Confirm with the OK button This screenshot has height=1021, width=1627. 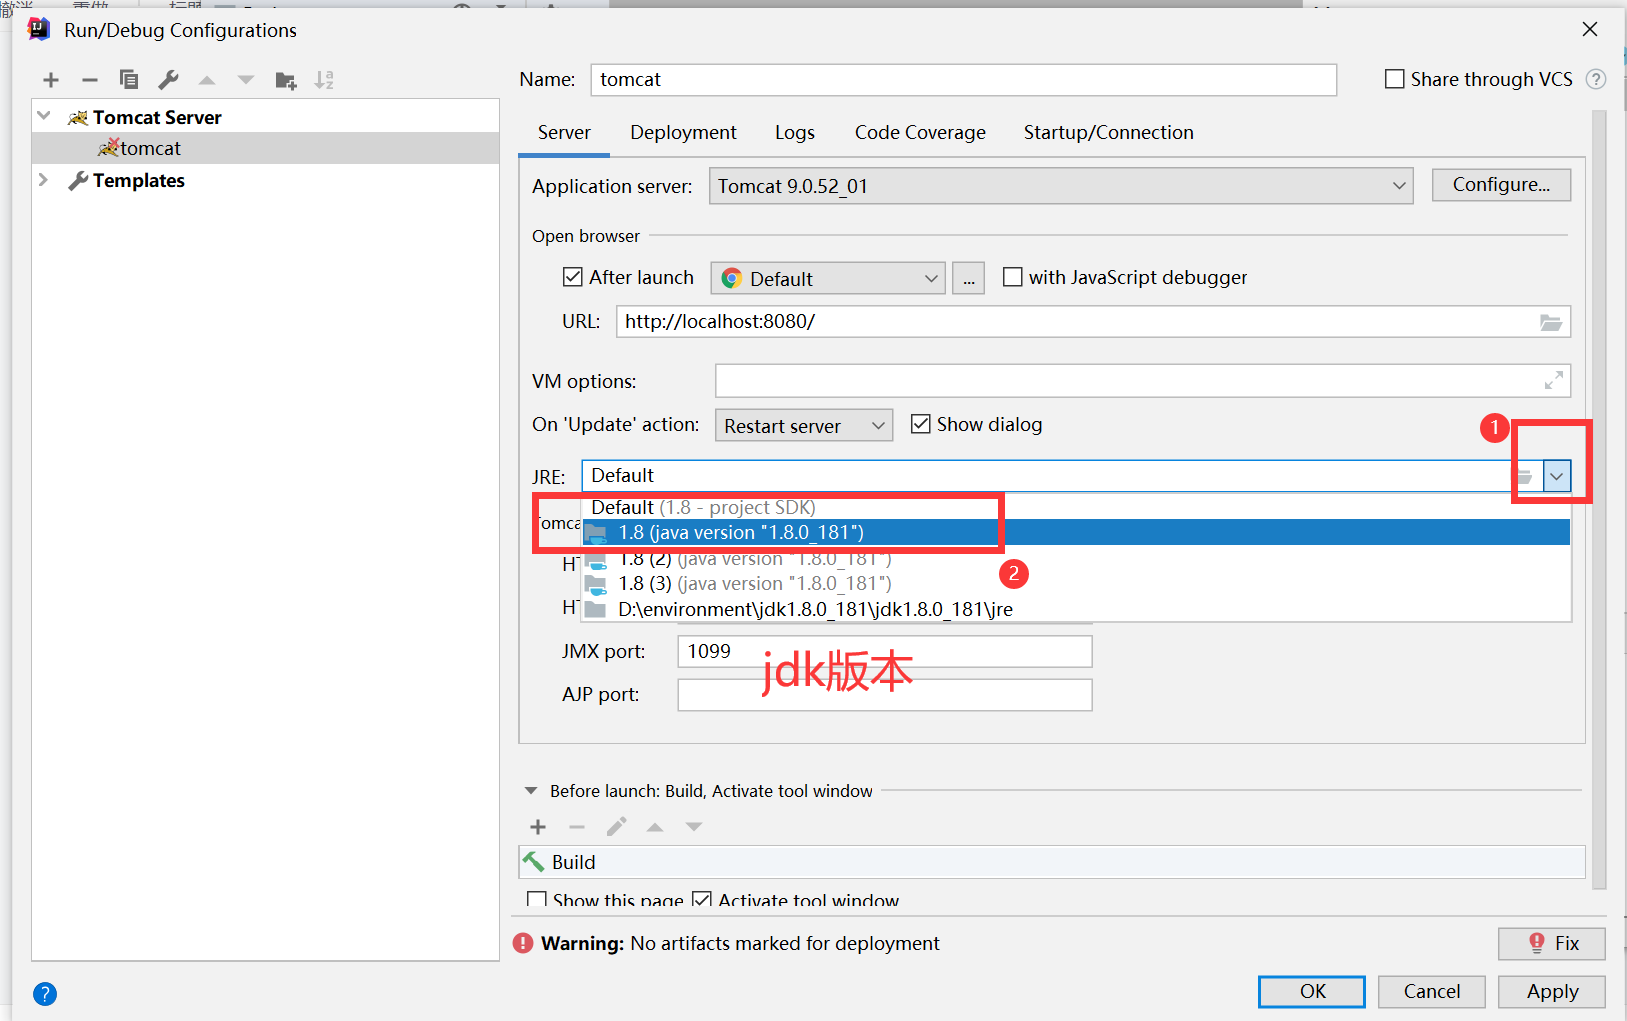pos(1312,991)
